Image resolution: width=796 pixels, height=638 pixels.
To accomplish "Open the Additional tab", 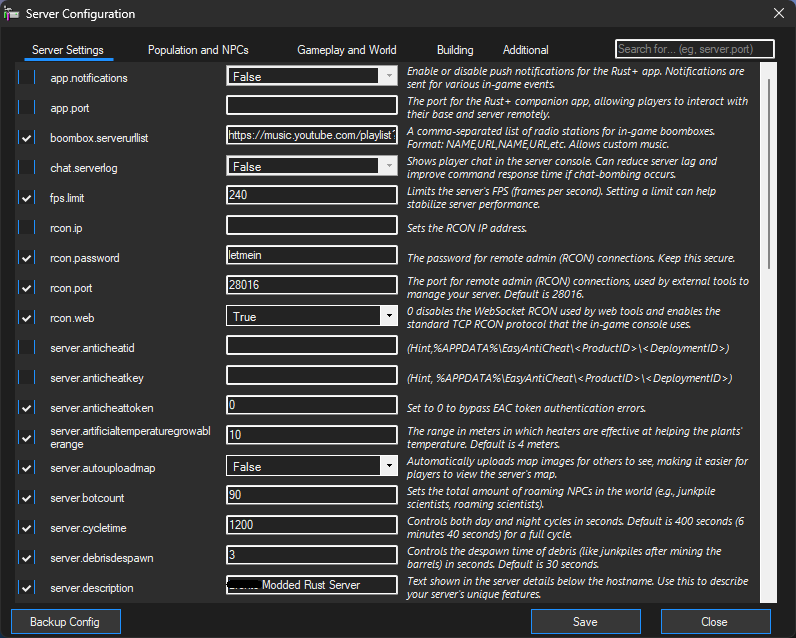I will (x=525, y=50).
